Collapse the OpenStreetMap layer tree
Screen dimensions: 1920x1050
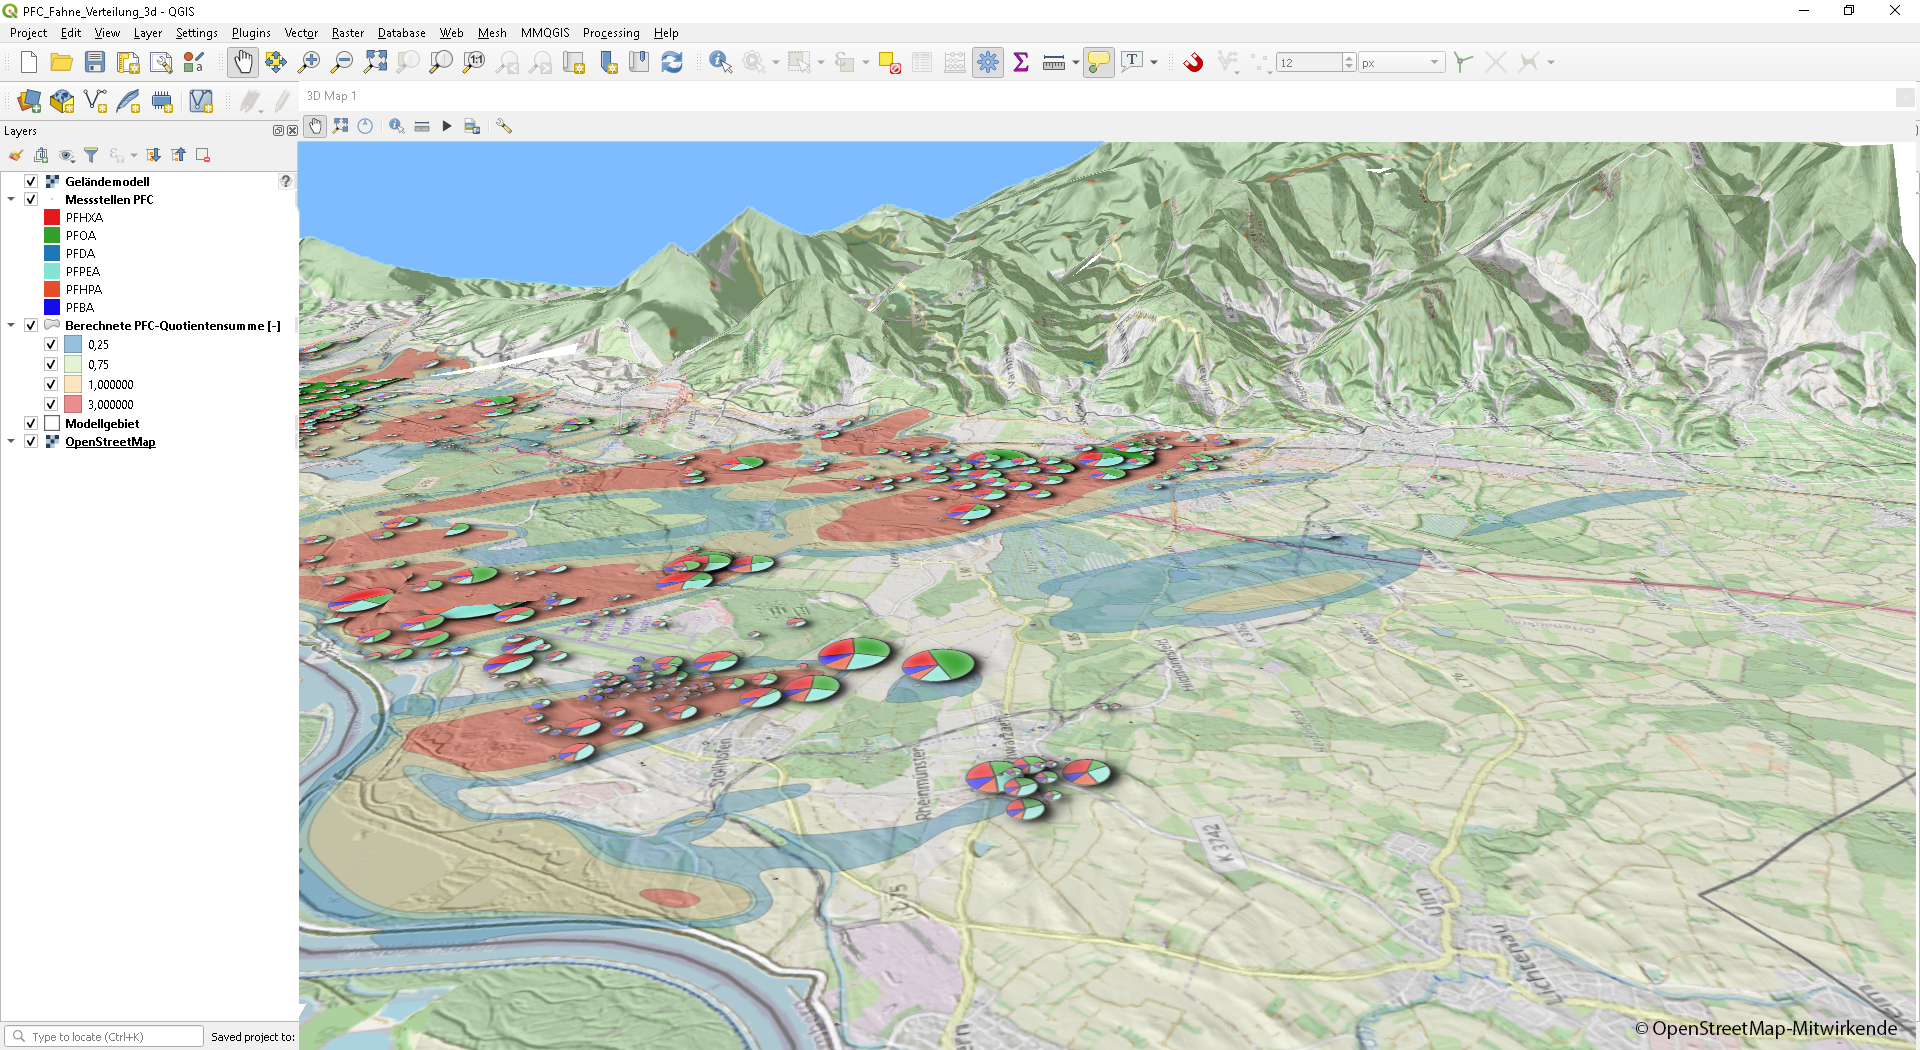[11, 441]
